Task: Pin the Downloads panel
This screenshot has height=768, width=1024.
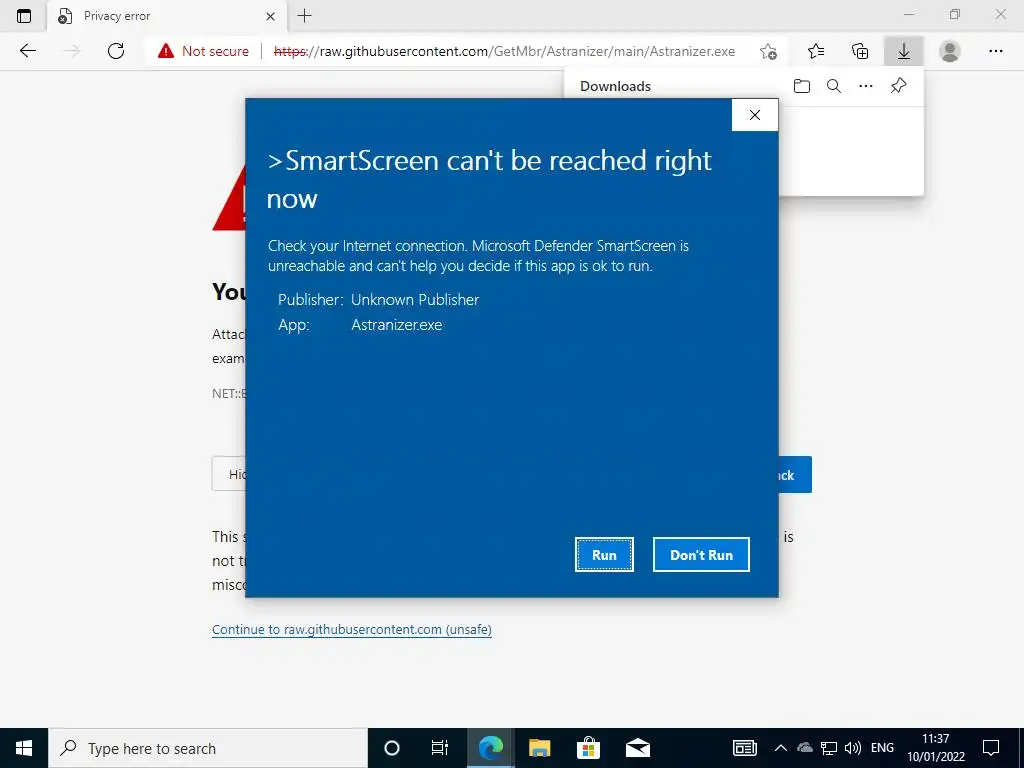Action: [899, 86]
